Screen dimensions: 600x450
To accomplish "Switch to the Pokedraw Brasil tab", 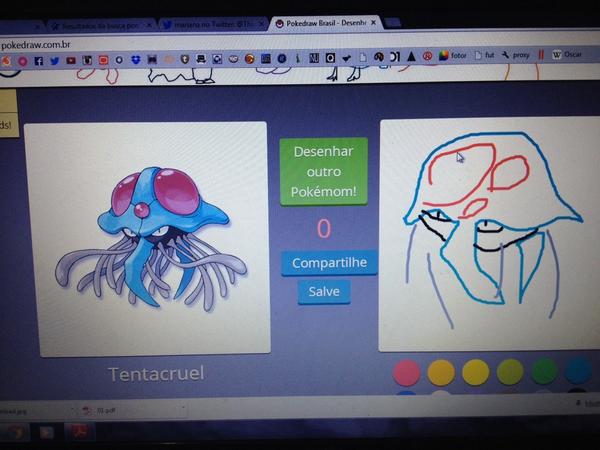I will click(325, 23).
